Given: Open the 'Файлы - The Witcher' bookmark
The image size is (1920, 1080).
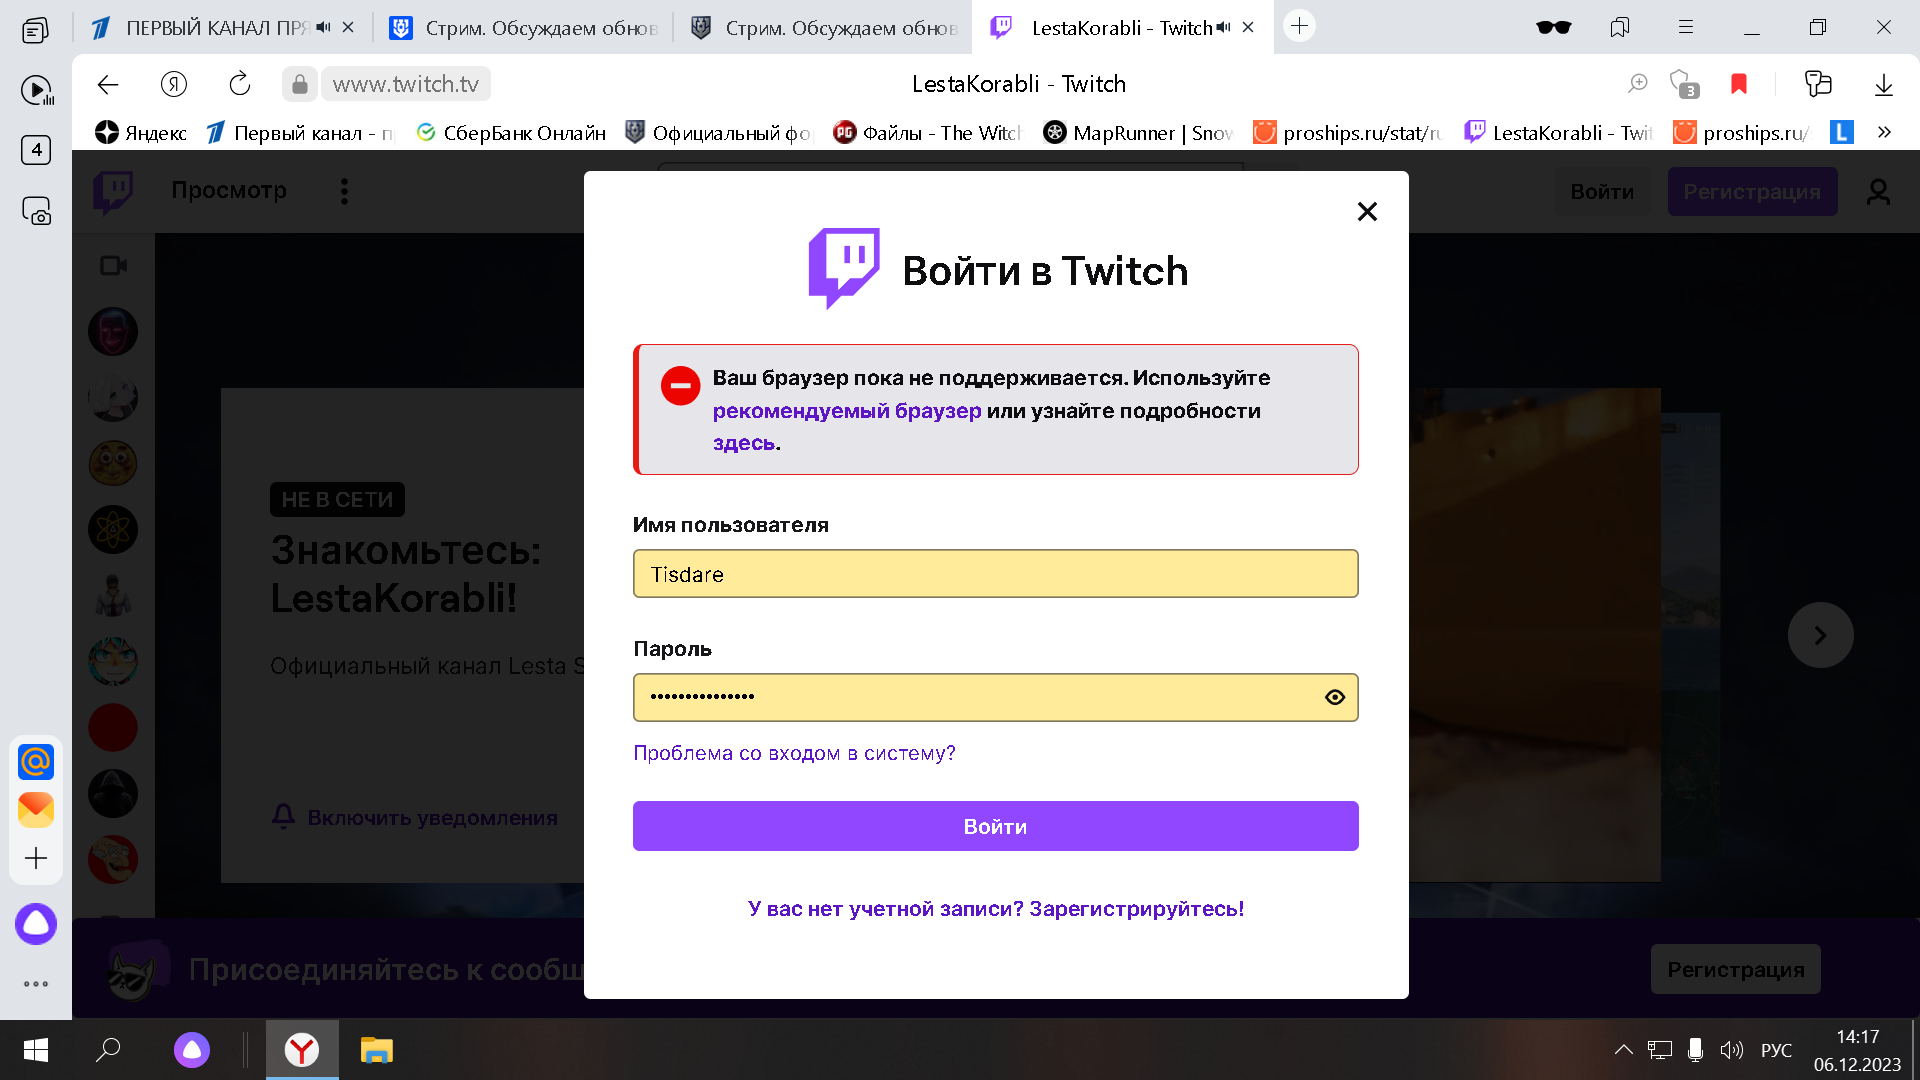Looking at the screenshot, I should click(927, 133).
